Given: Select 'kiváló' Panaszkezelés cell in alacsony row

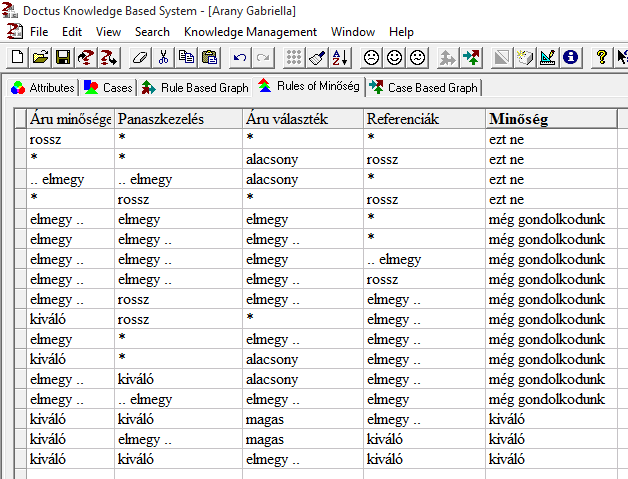Looking at the screenshot, I should pos(178,379).
